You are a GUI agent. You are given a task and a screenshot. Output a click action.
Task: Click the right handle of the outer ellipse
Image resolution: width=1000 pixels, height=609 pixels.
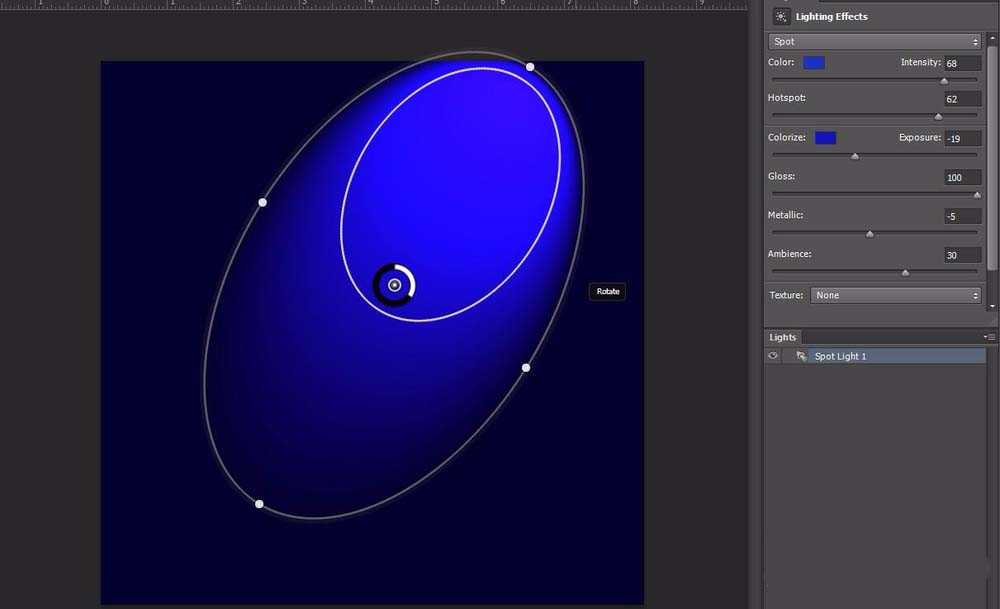pos(526,368)
